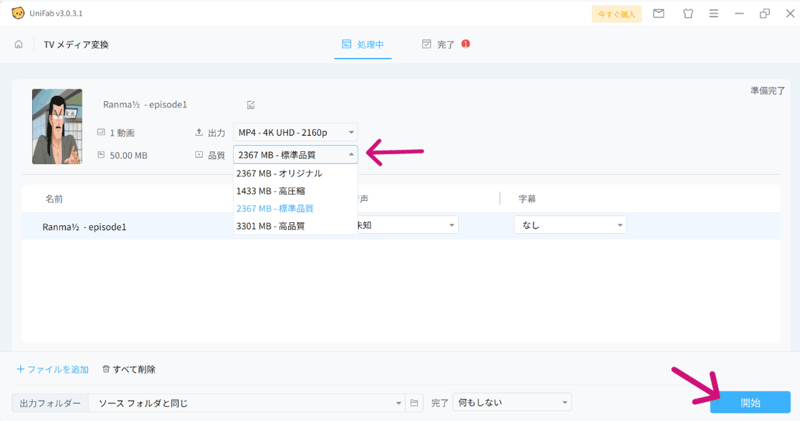Click the browse folder icon for output folder

(x=415, y=403)
